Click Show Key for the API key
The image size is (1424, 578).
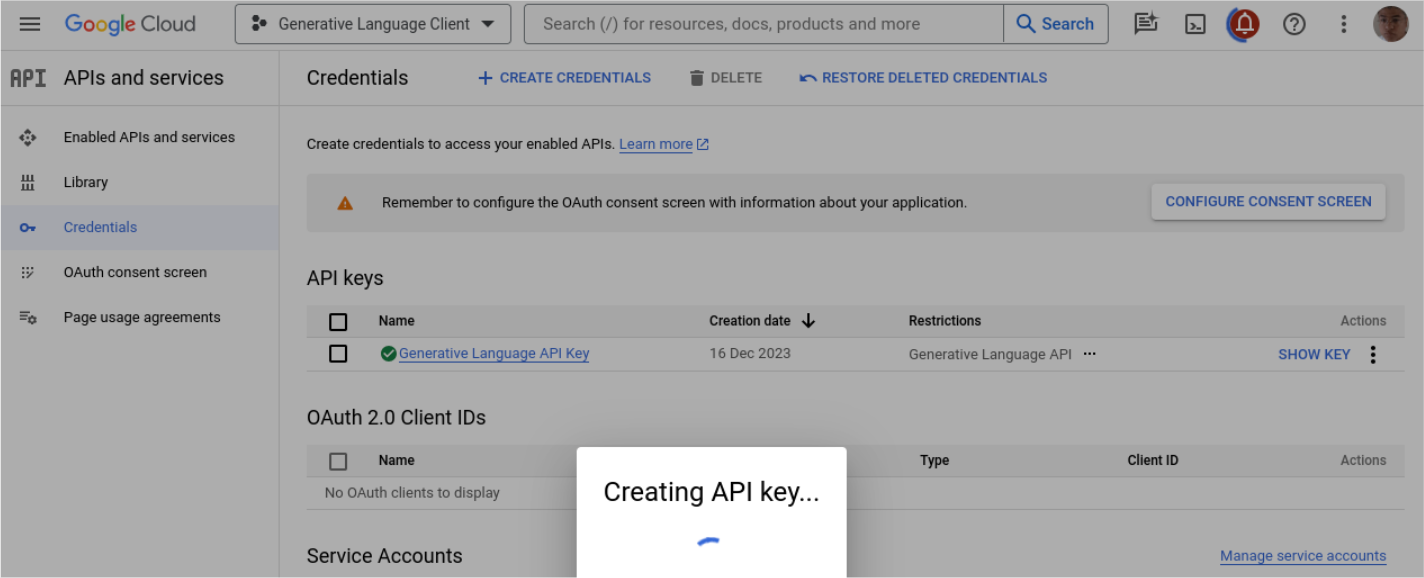1314,354
